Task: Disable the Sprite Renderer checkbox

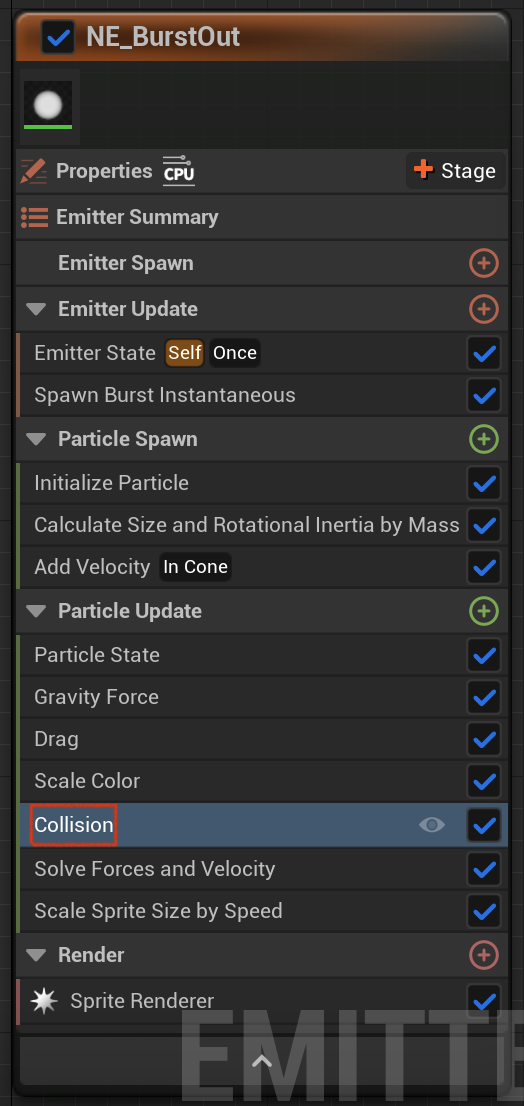Action: (x=484, y=1001)
